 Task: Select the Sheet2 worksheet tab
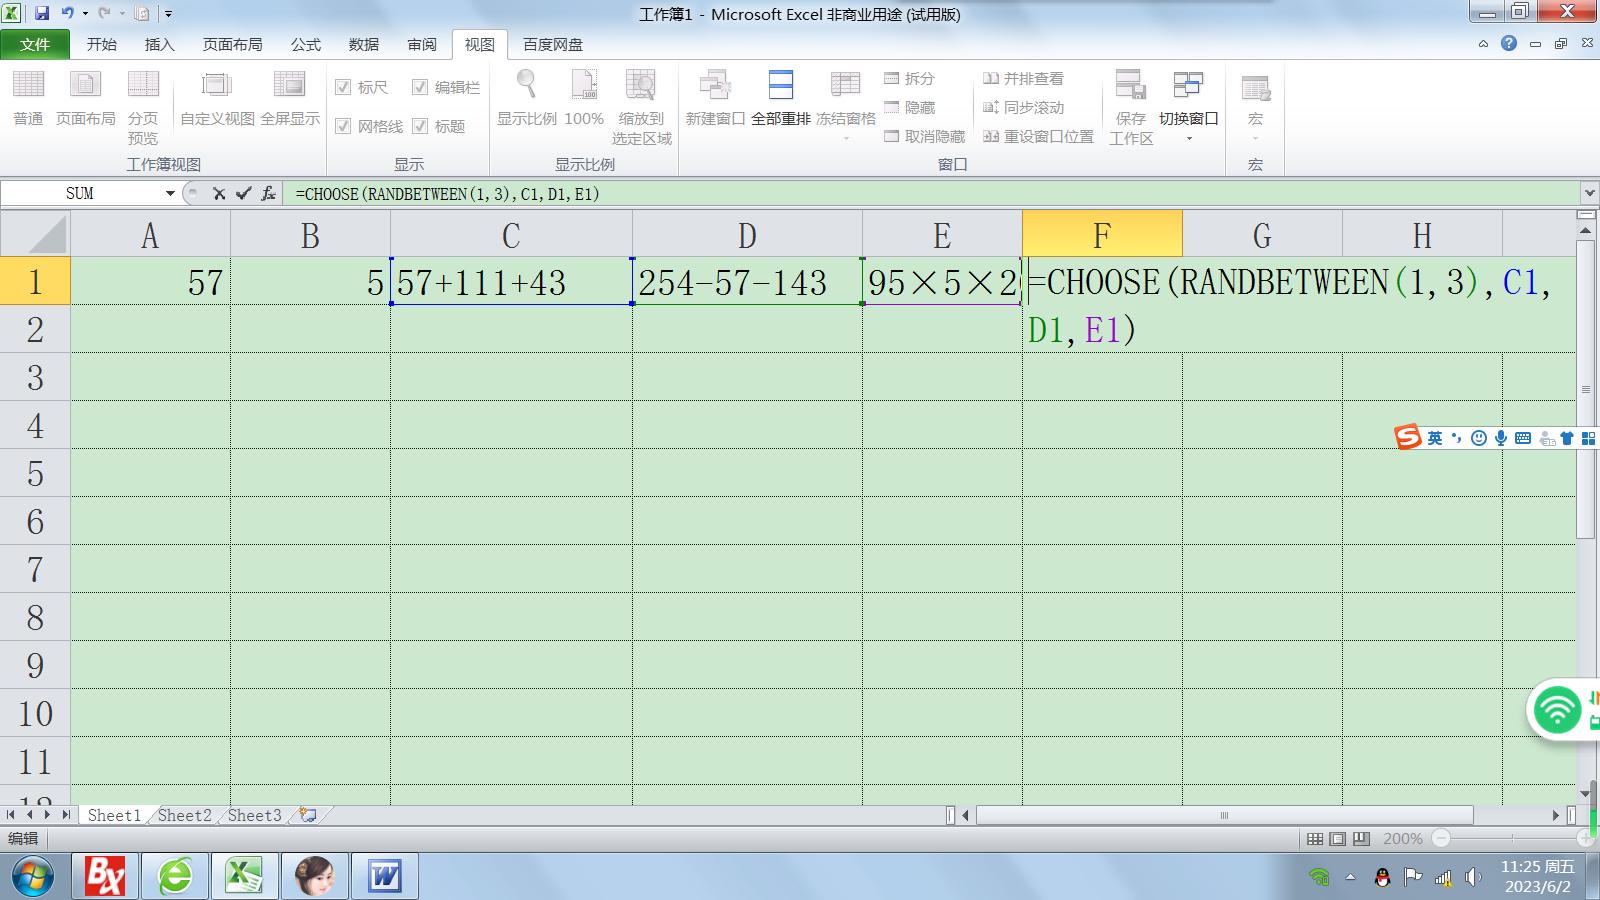[185, 816]
